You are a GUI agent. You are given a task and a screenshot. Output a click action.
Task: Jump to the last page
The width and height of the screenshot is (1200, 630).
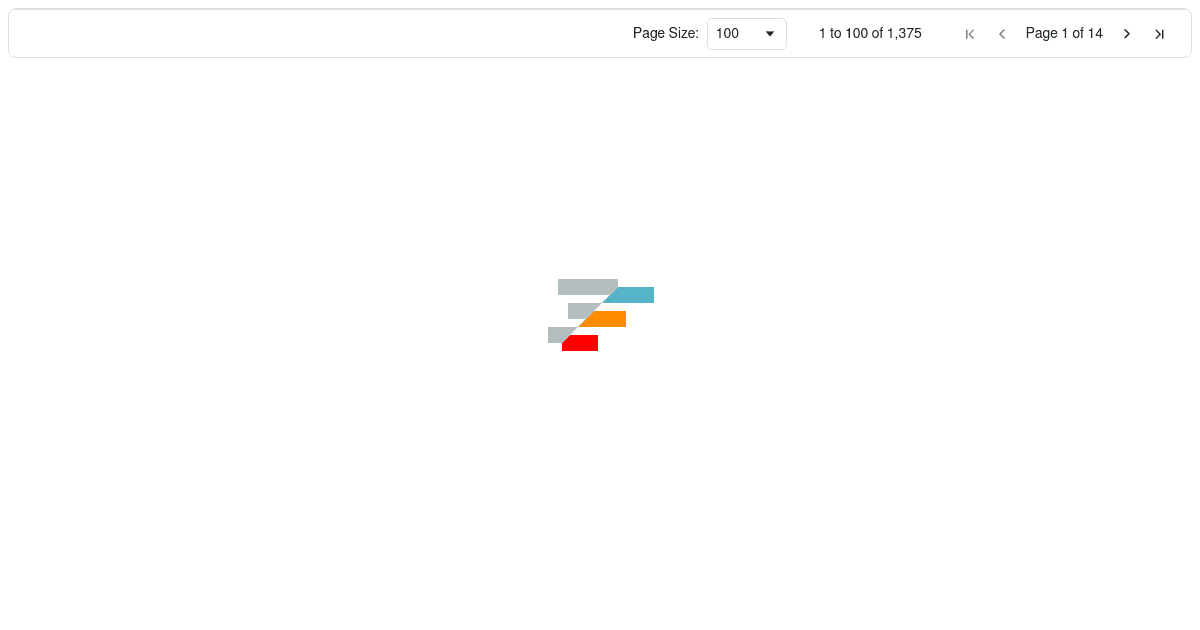point(1159,34)
